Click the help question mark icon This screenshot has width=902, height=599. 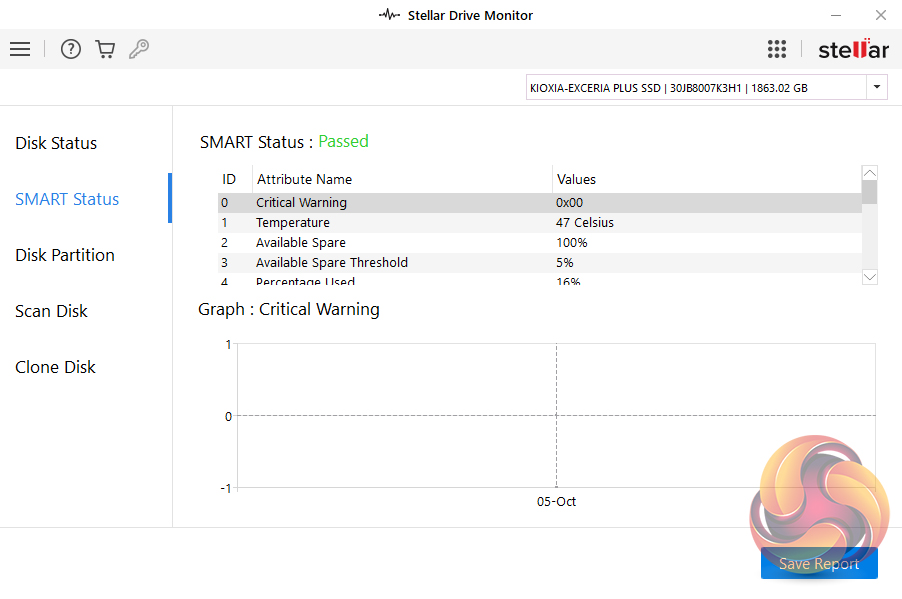tap(70, 49)
